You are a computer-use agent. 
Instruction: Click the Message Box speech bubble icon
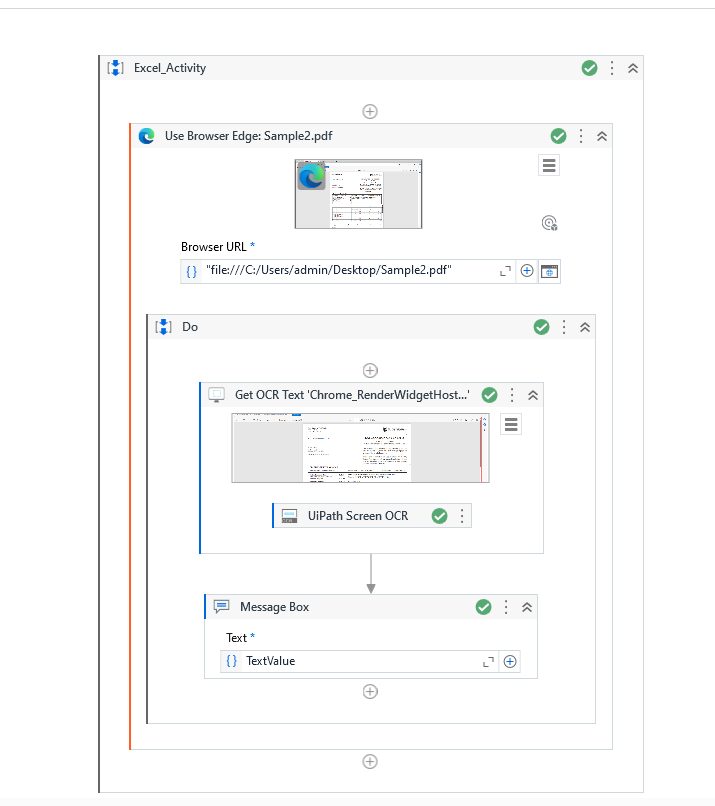click(x=222, y=607)
